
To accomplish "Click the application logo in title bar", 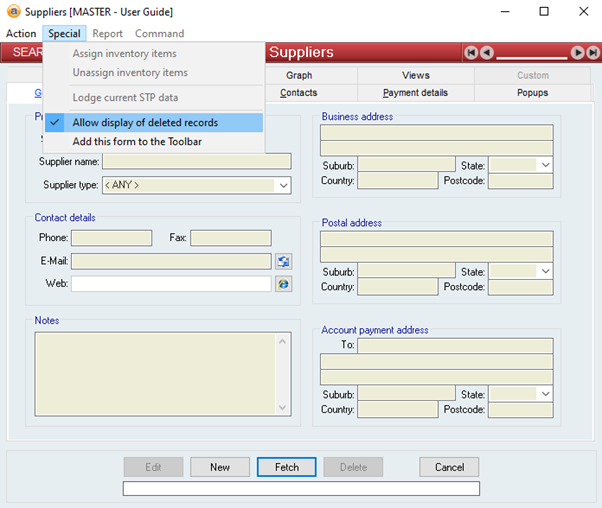I will pyautogui.click(x=13, y=12).
